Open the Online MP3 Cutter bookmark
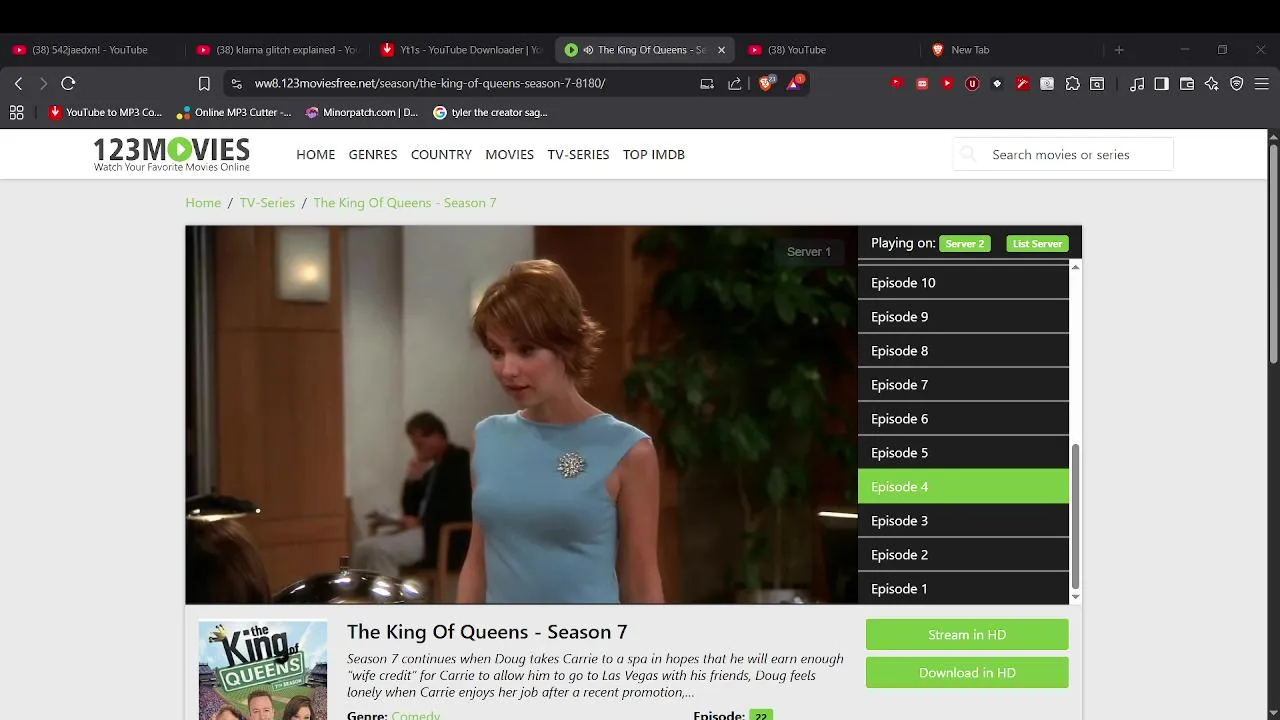Screen dimensions: 1280x720 pos(234,113)
